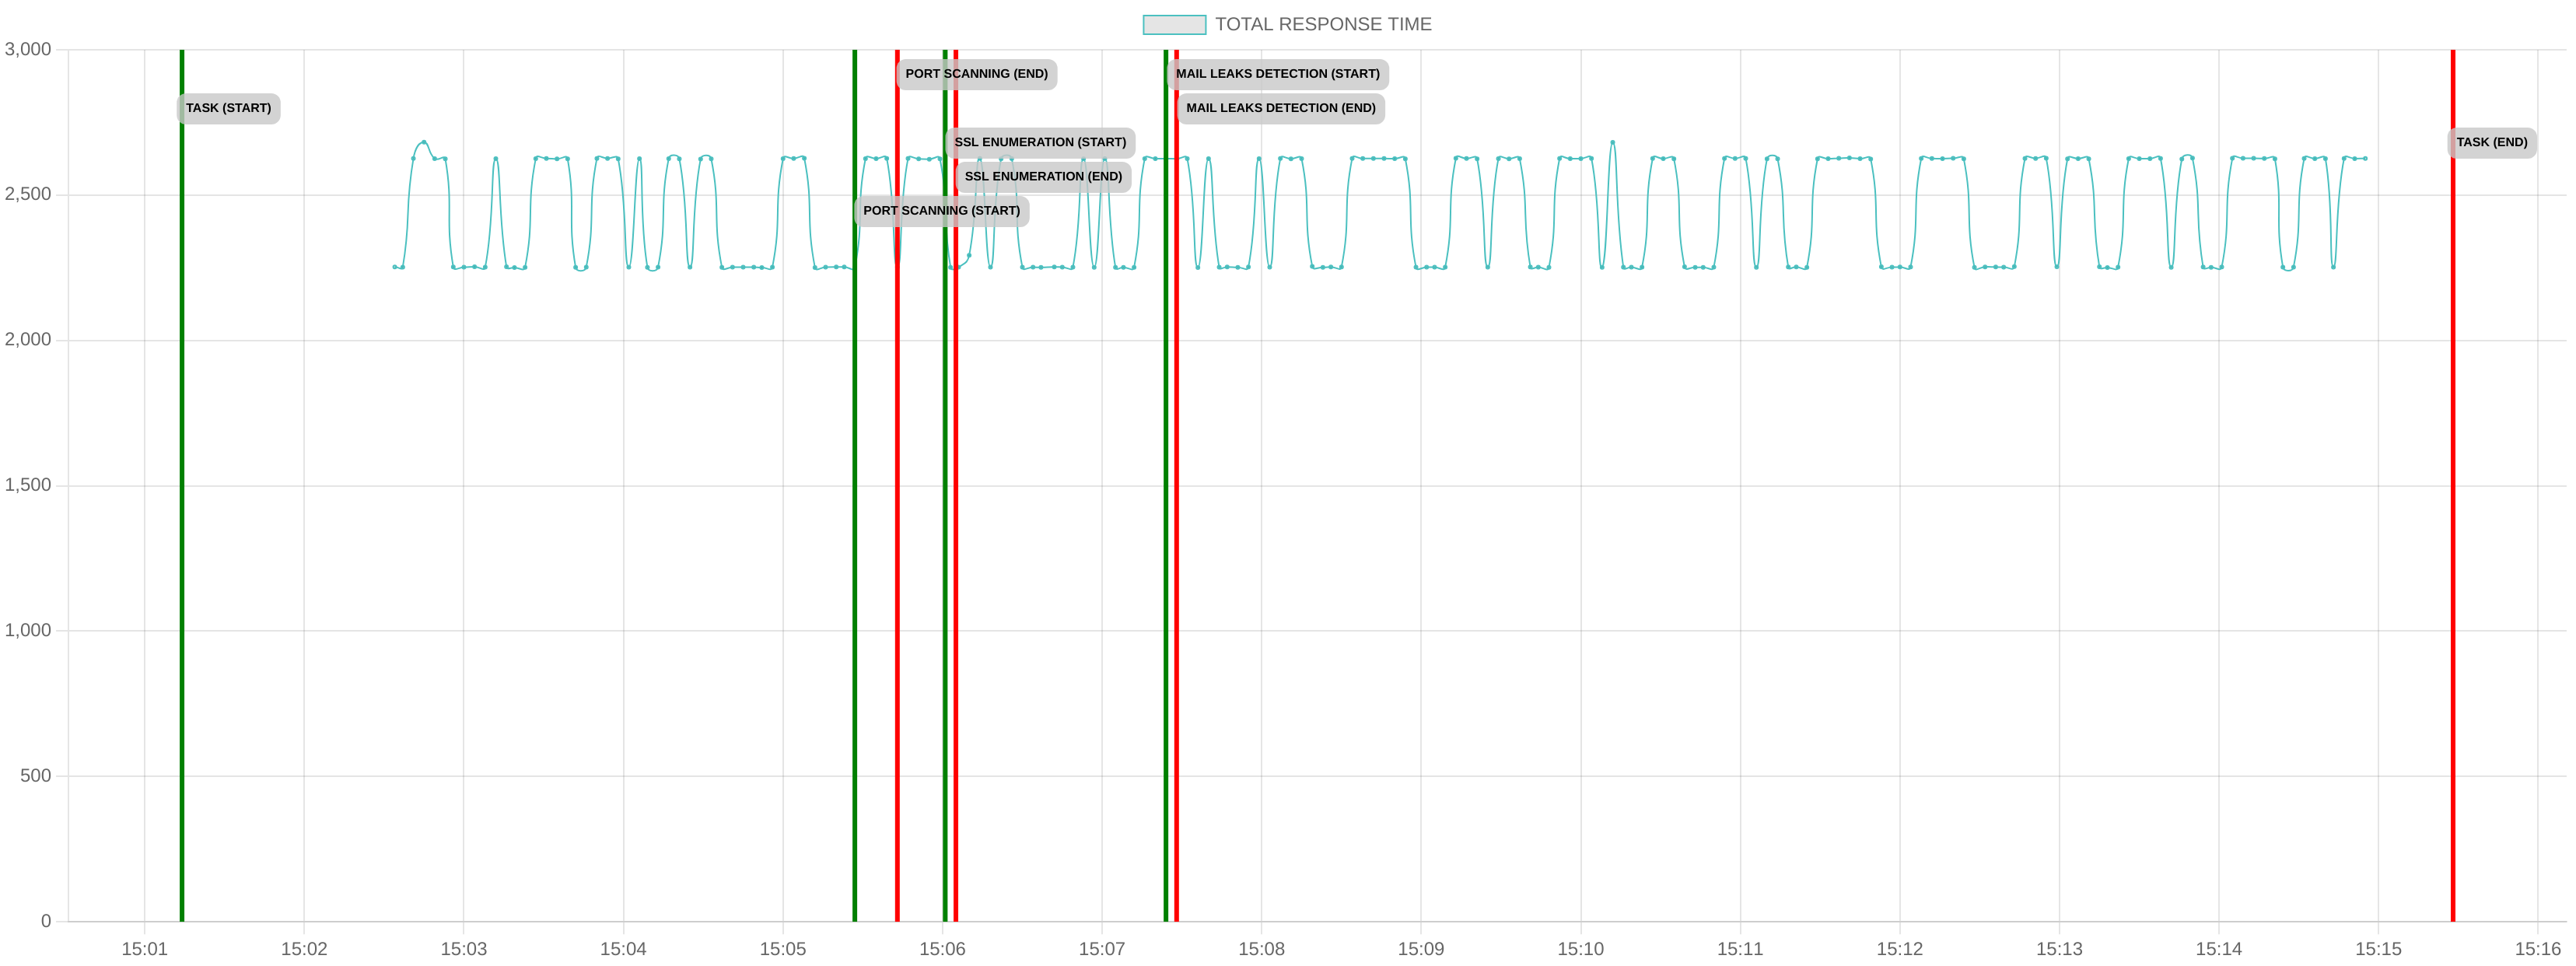The height and width of the screenshot is (966, 2576).
Task: Click the 1,500 y-axis label
Action: click(x=28, y=485)
